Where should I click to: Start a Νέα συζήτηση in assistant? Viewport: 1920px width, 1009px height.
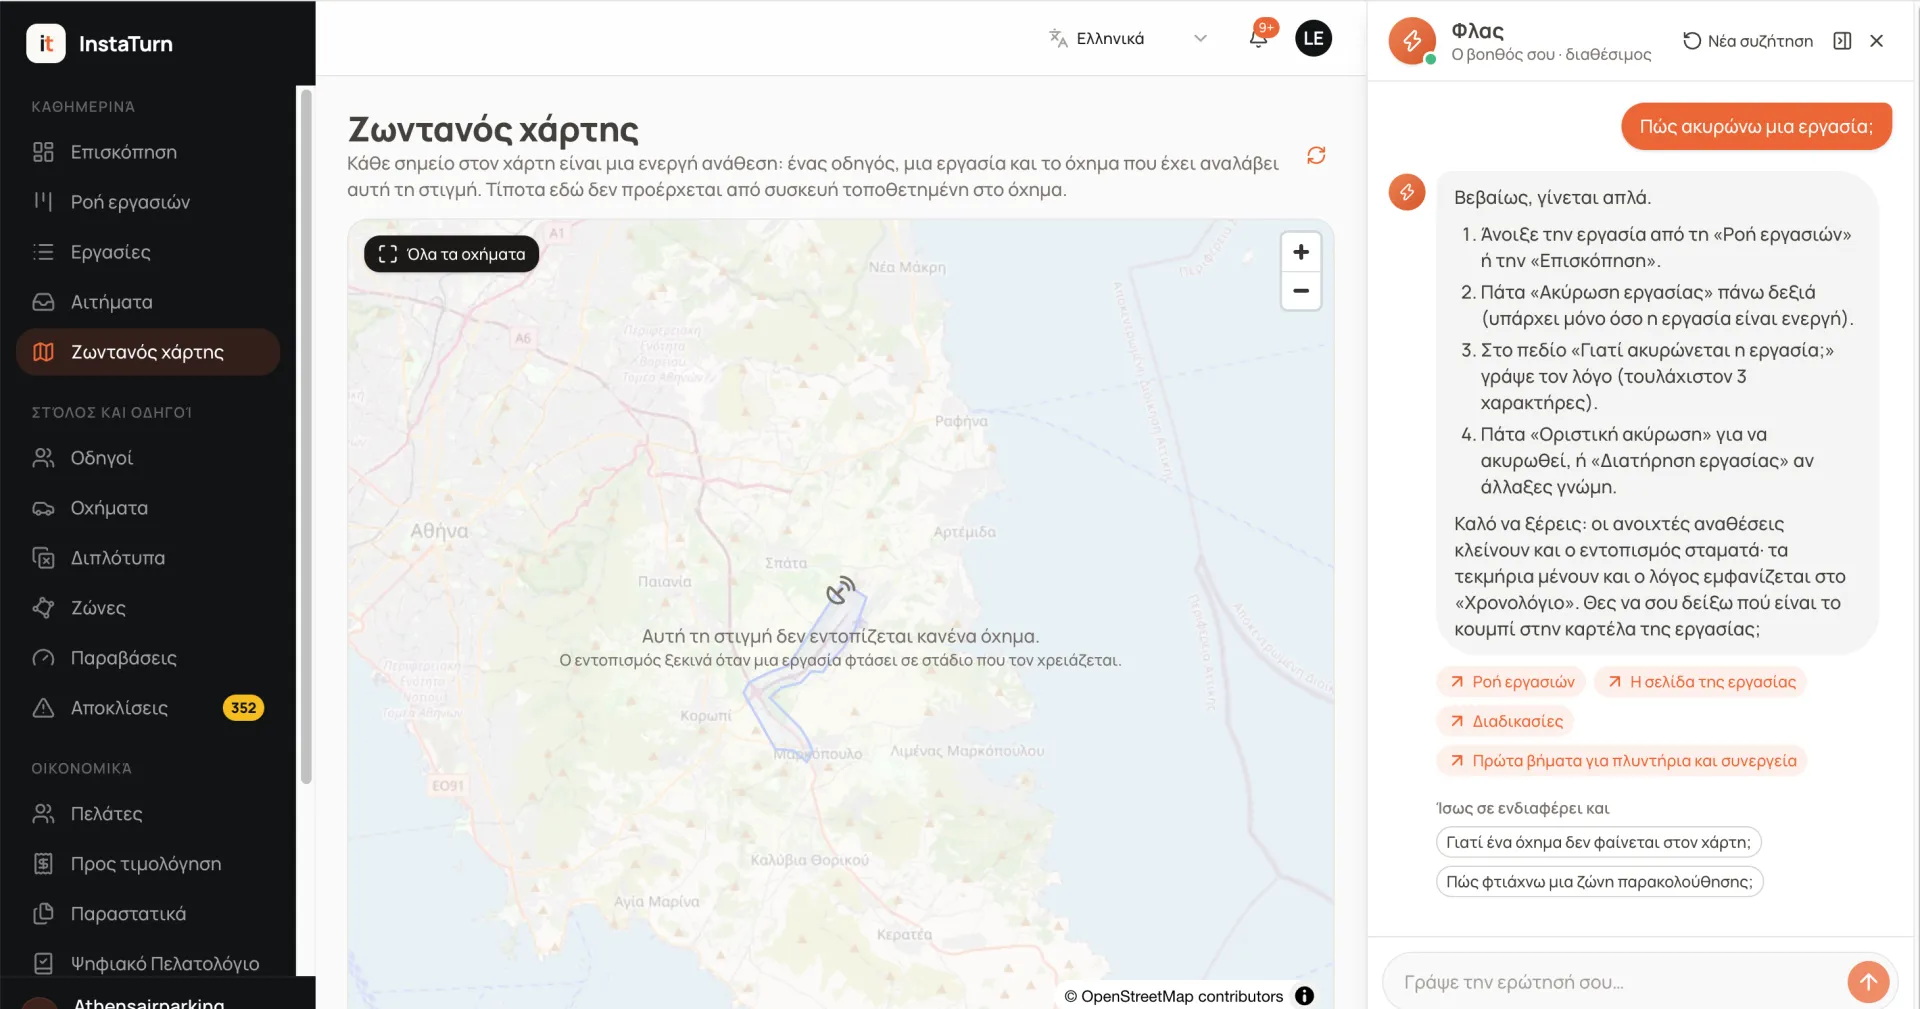point(1748,41)
